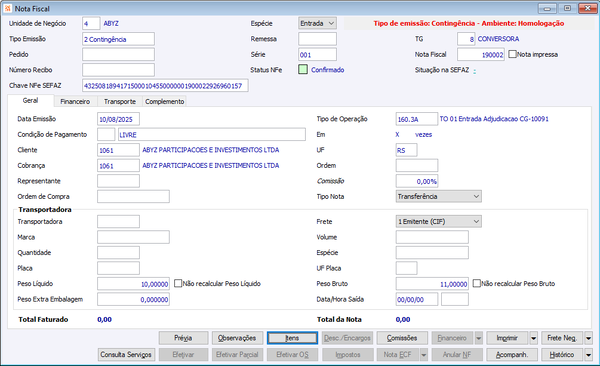Click the Número Recibo field

(x=118, y=70)
